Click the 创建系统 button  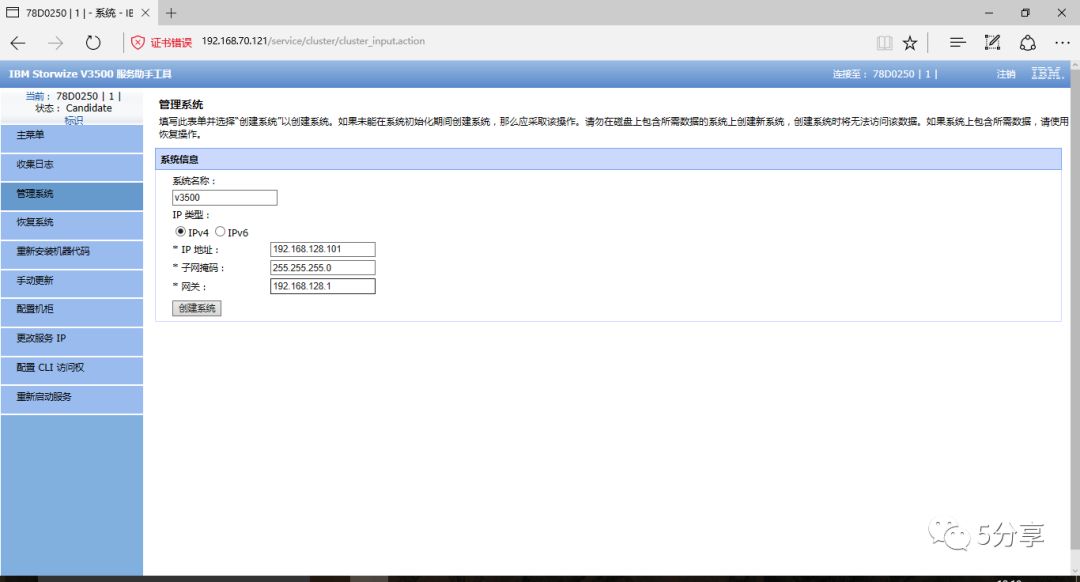coord(196,308)
